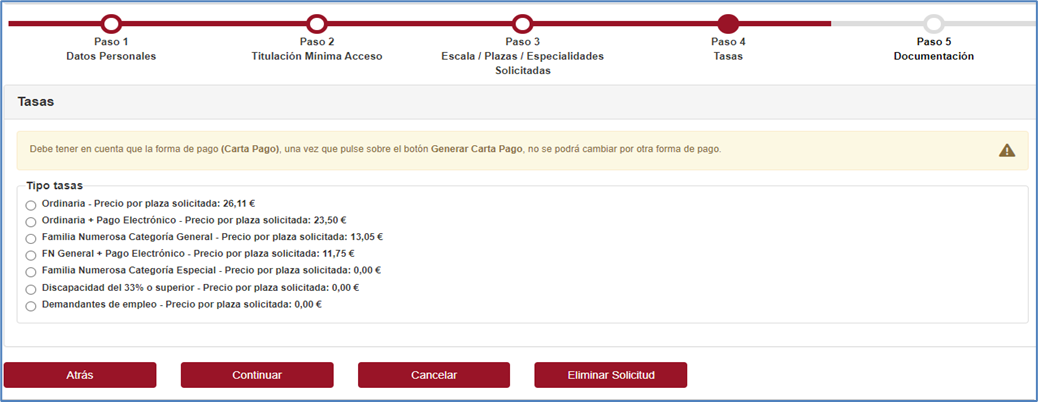The height and width of the screenshot is (402, 1038).
Task: Choose Demandantes de empleo fee type
Action: (31, 306)
